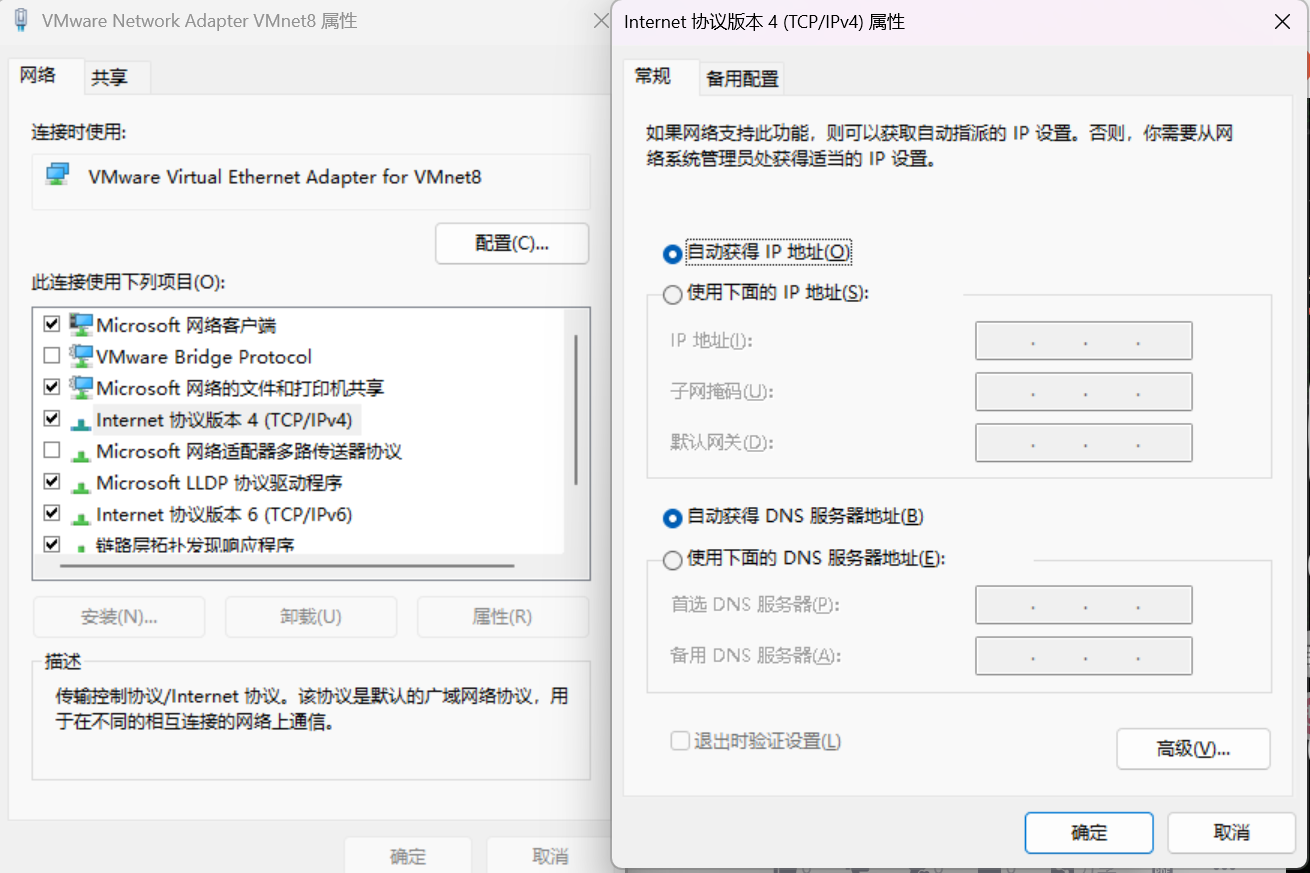The height and width of the screenshot is (873, 1310).
Task: Click the Microsoft LLDP 协议驱动程序 item icon
Action: coord(80,485)
